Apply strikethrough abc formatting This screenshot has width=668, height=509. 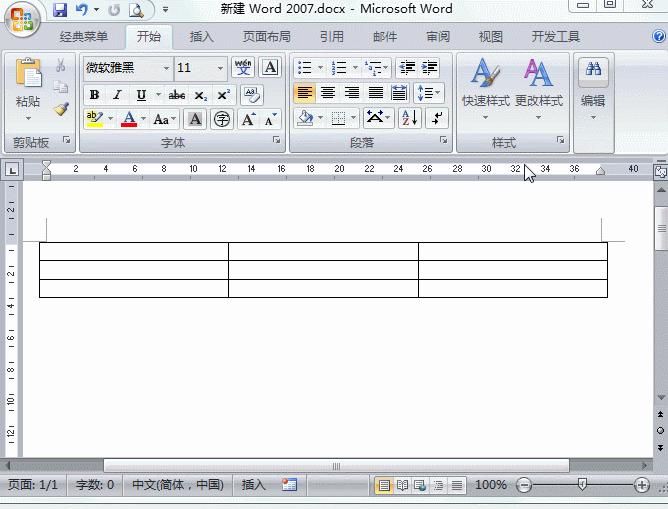tap(177, 95)
